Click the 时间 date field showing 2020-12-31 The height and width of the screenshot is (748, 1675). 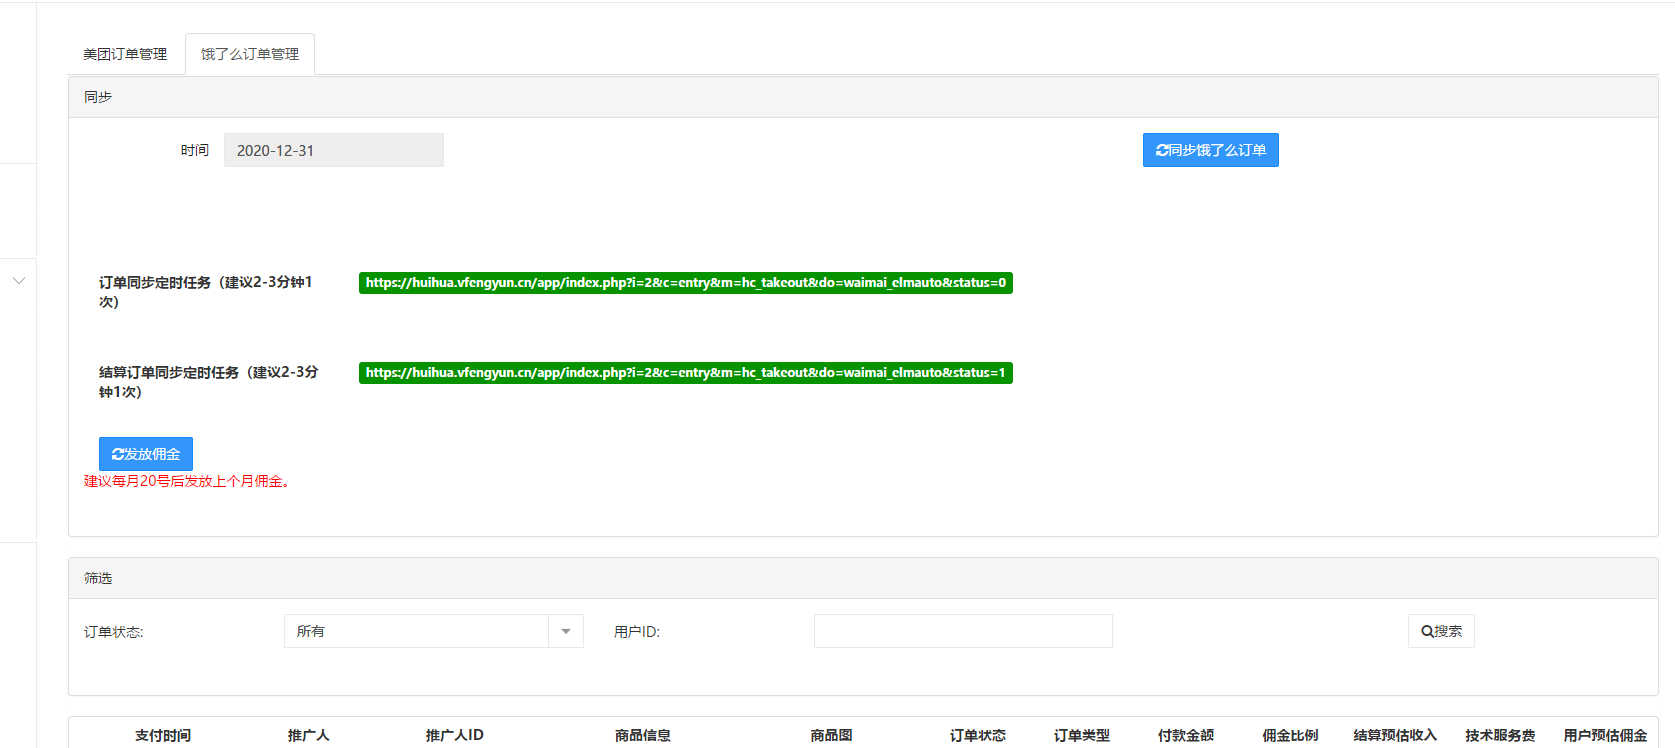pos(334,150)
